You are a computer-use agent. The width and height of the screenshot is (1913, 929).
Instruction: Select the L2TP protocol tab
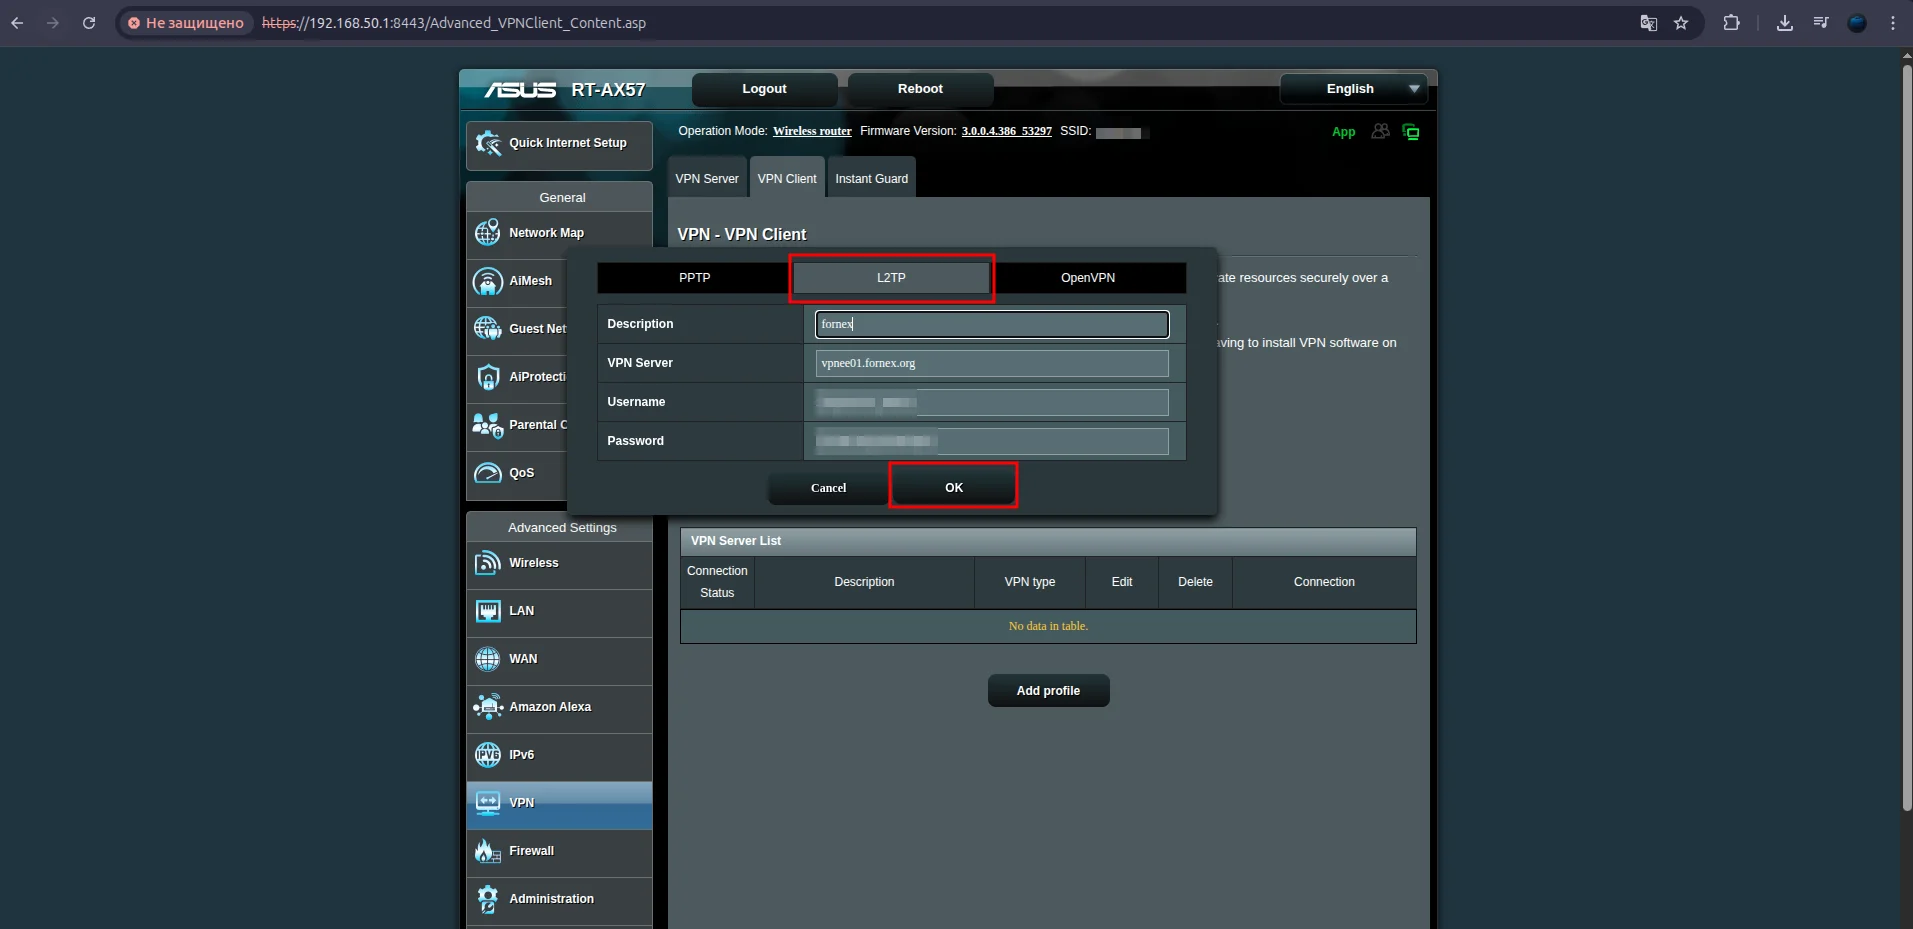[891, 278]
